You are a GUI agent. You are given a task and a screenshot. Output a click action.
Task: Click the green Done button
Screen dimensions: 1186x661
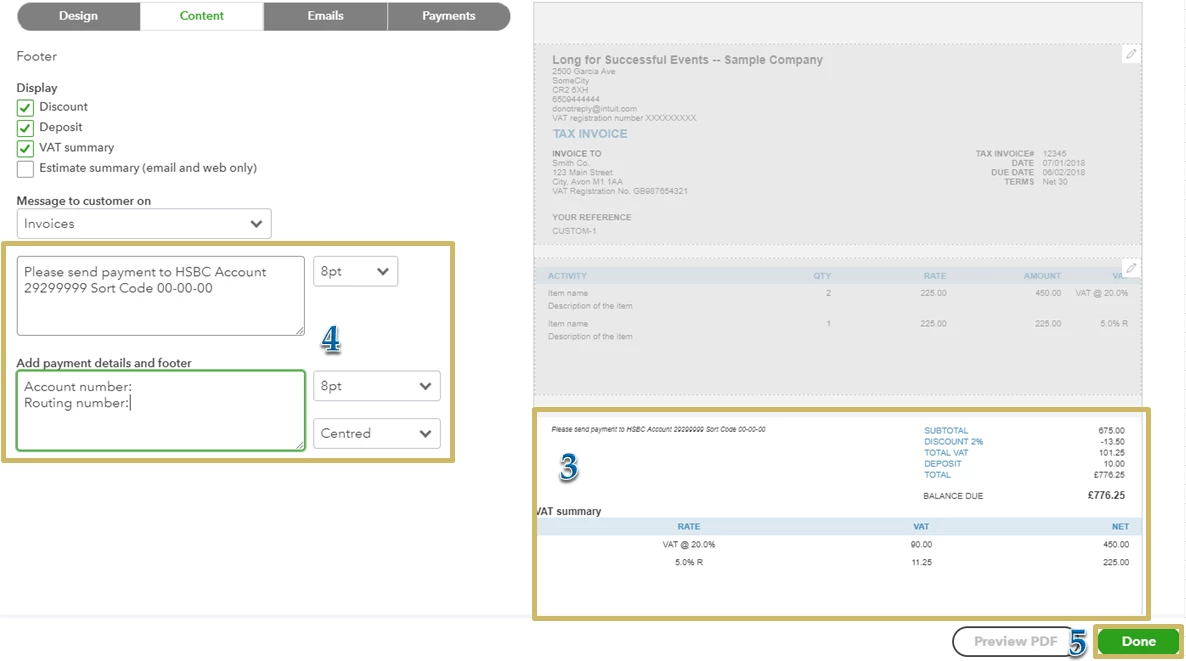point(1138,641)
